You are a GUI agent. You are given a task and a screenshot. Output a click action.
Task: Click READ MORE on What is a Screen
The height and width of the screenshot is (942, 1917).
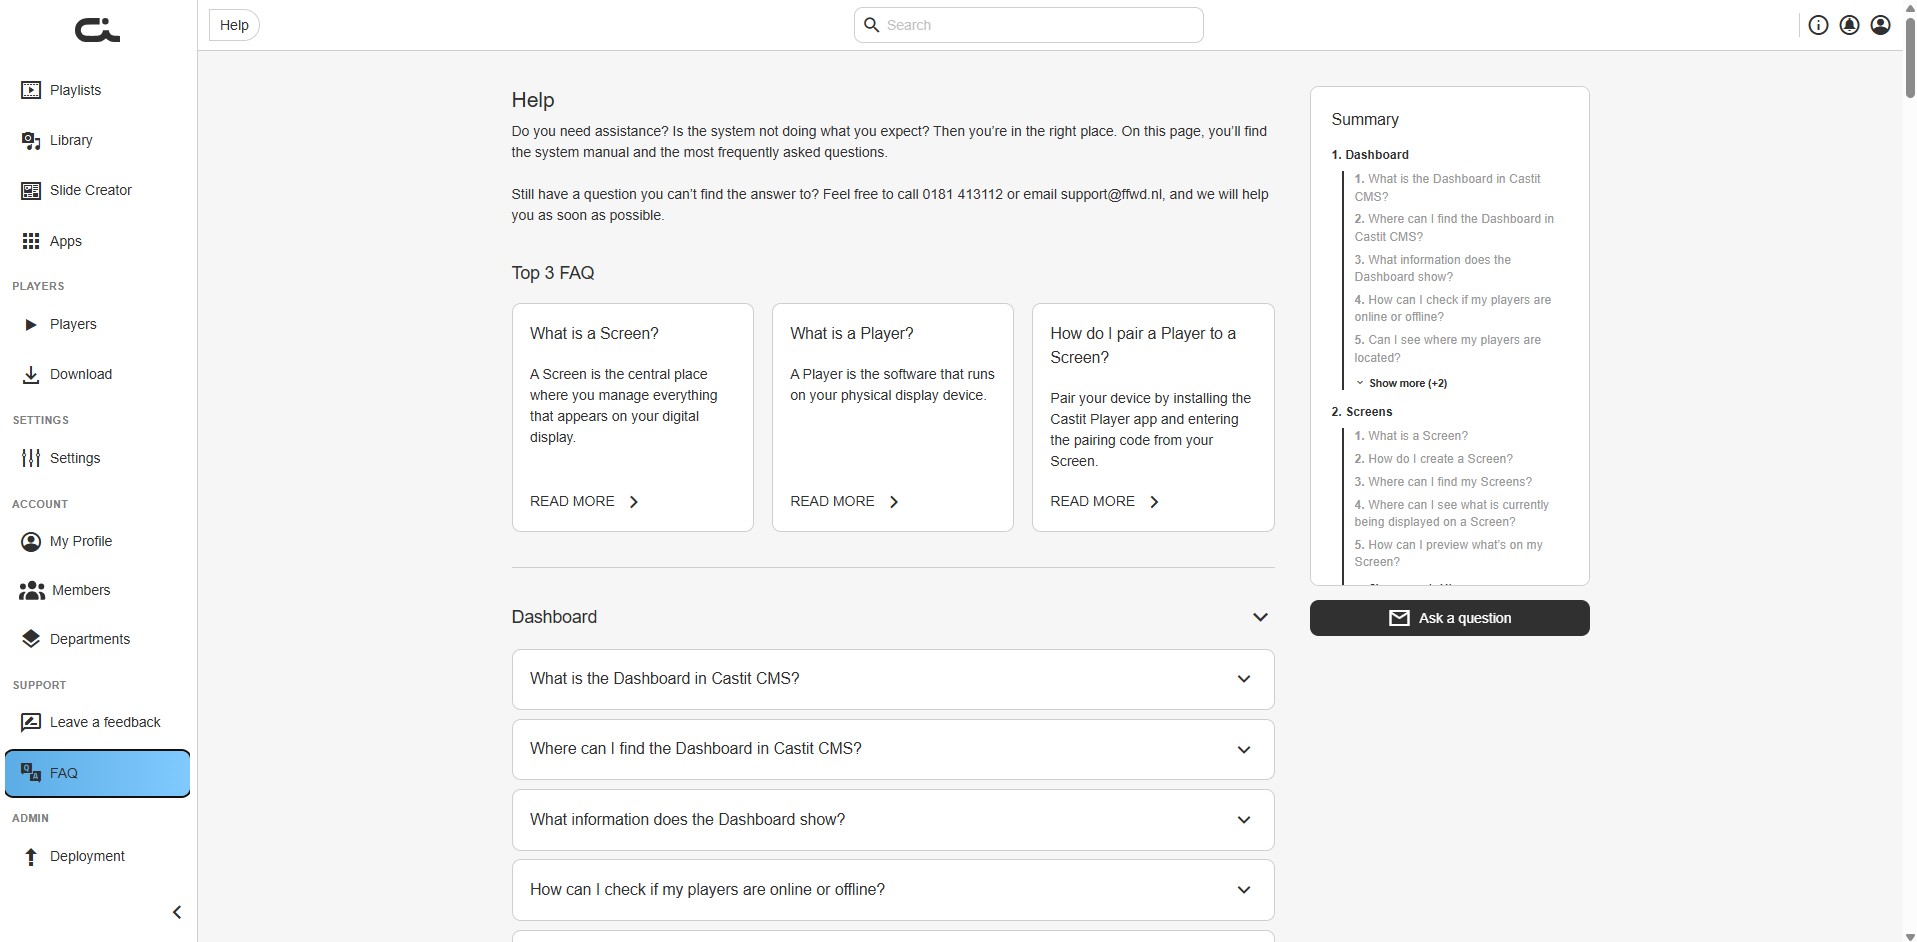[x=572, y=501]
